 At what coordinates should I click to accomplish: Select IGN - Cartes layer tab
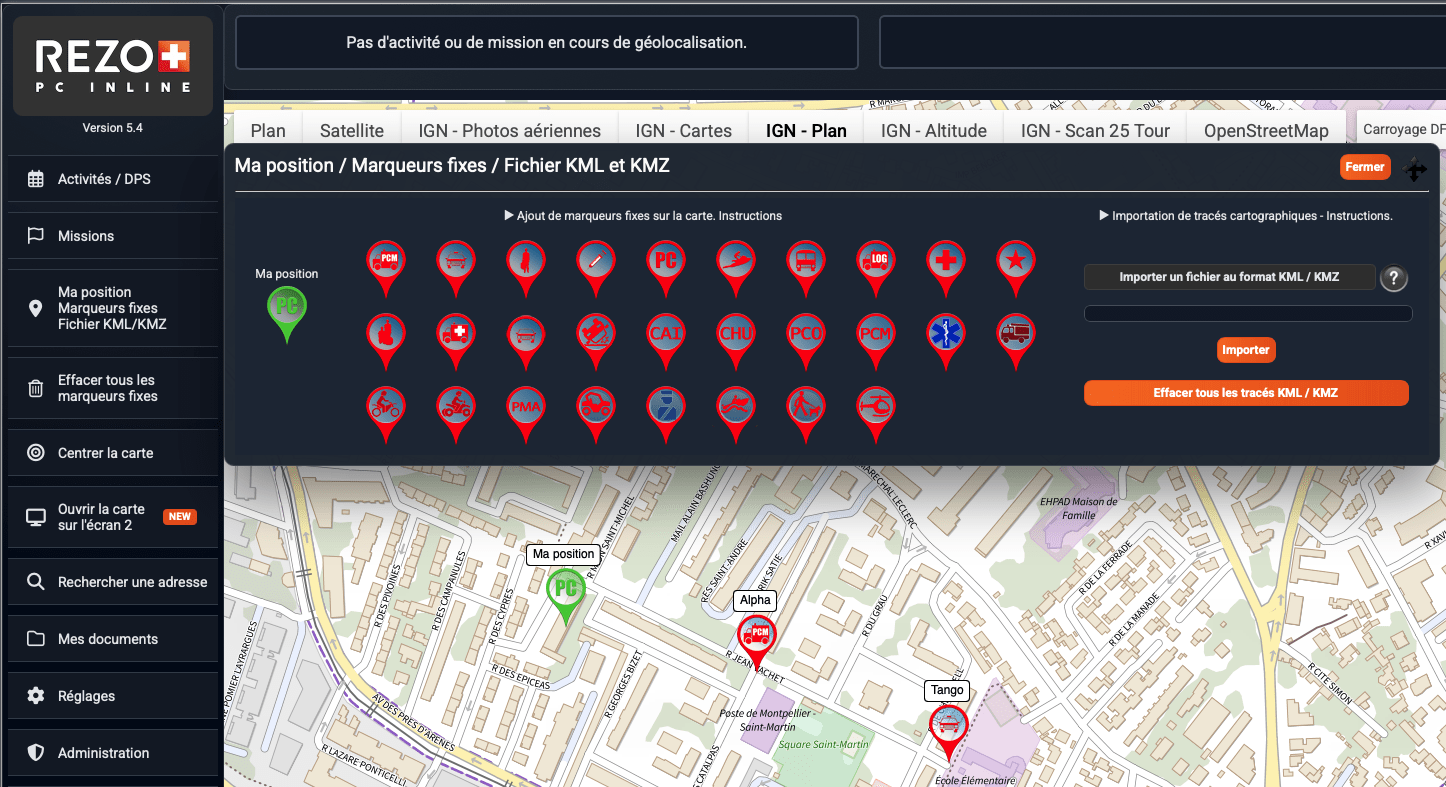(684, 130)
